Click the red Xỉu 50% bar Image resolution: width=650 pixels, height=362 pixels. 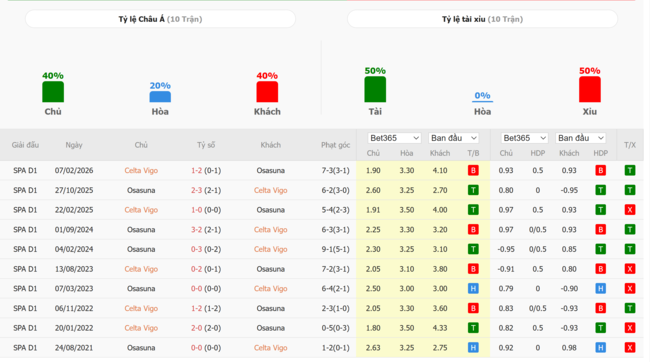click(x=589, y=89)
